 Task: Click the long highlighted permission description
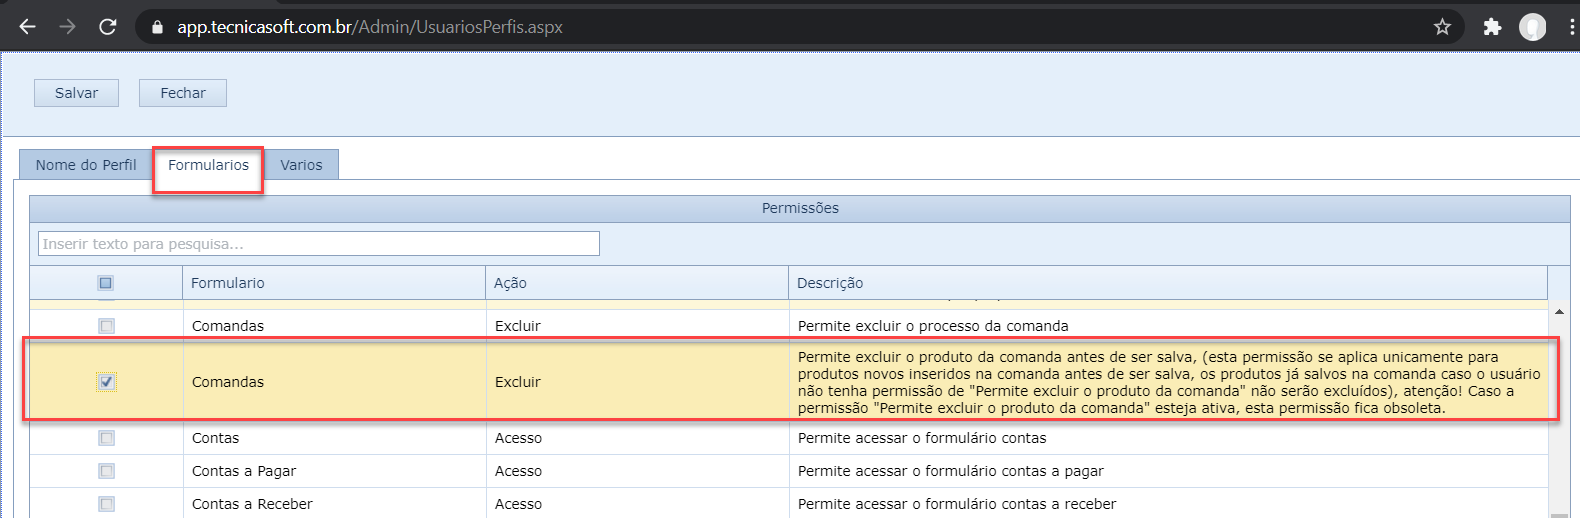[x=1169, y=382]
